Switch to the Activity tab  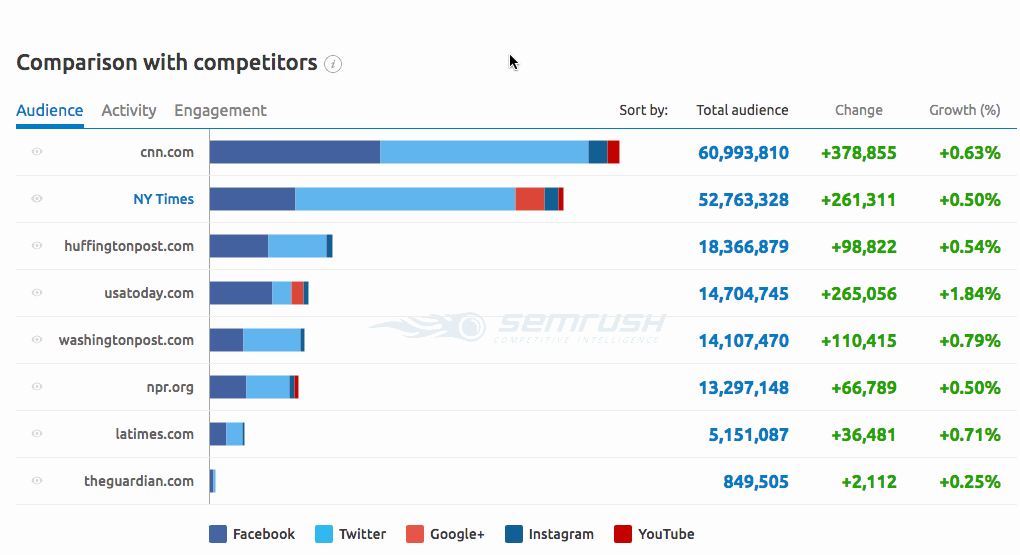coord(129,110)
